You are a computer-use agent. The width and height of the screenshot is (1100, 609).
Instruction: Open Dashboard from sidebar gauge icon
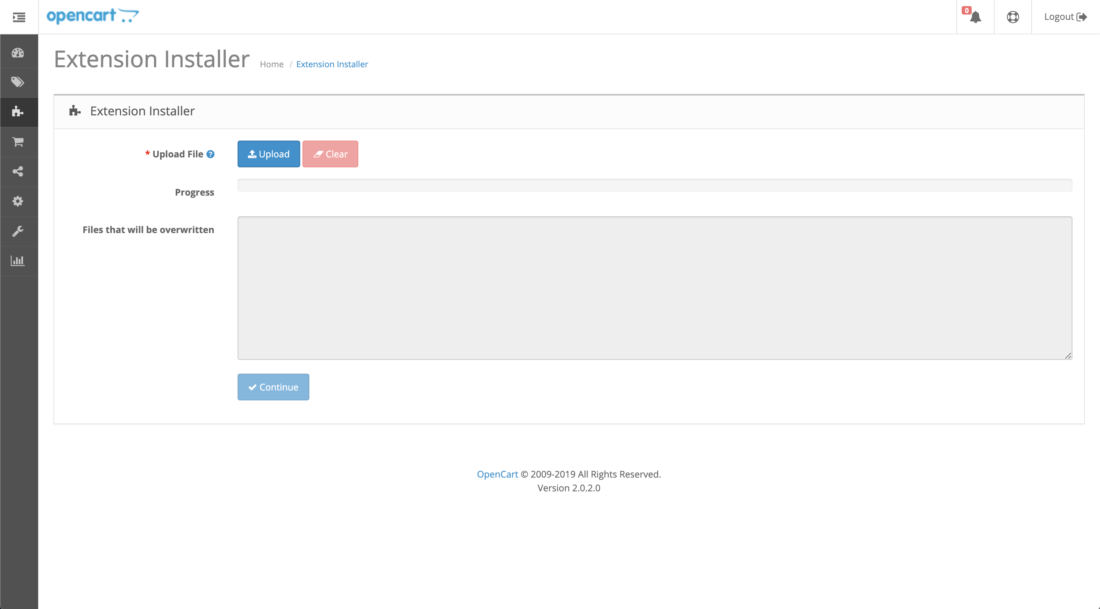tap(18, 53)
